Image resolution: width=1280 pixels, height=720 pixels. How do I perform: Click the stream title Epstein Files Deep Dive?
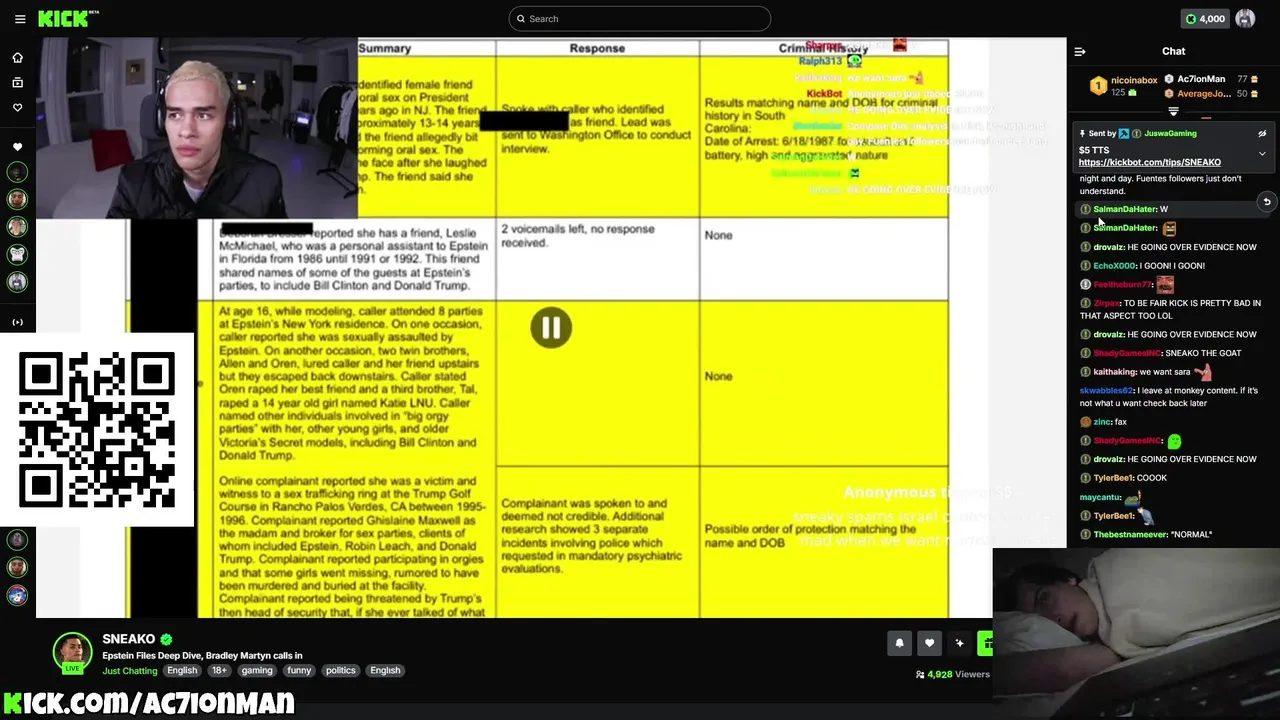tap(202, 656)
